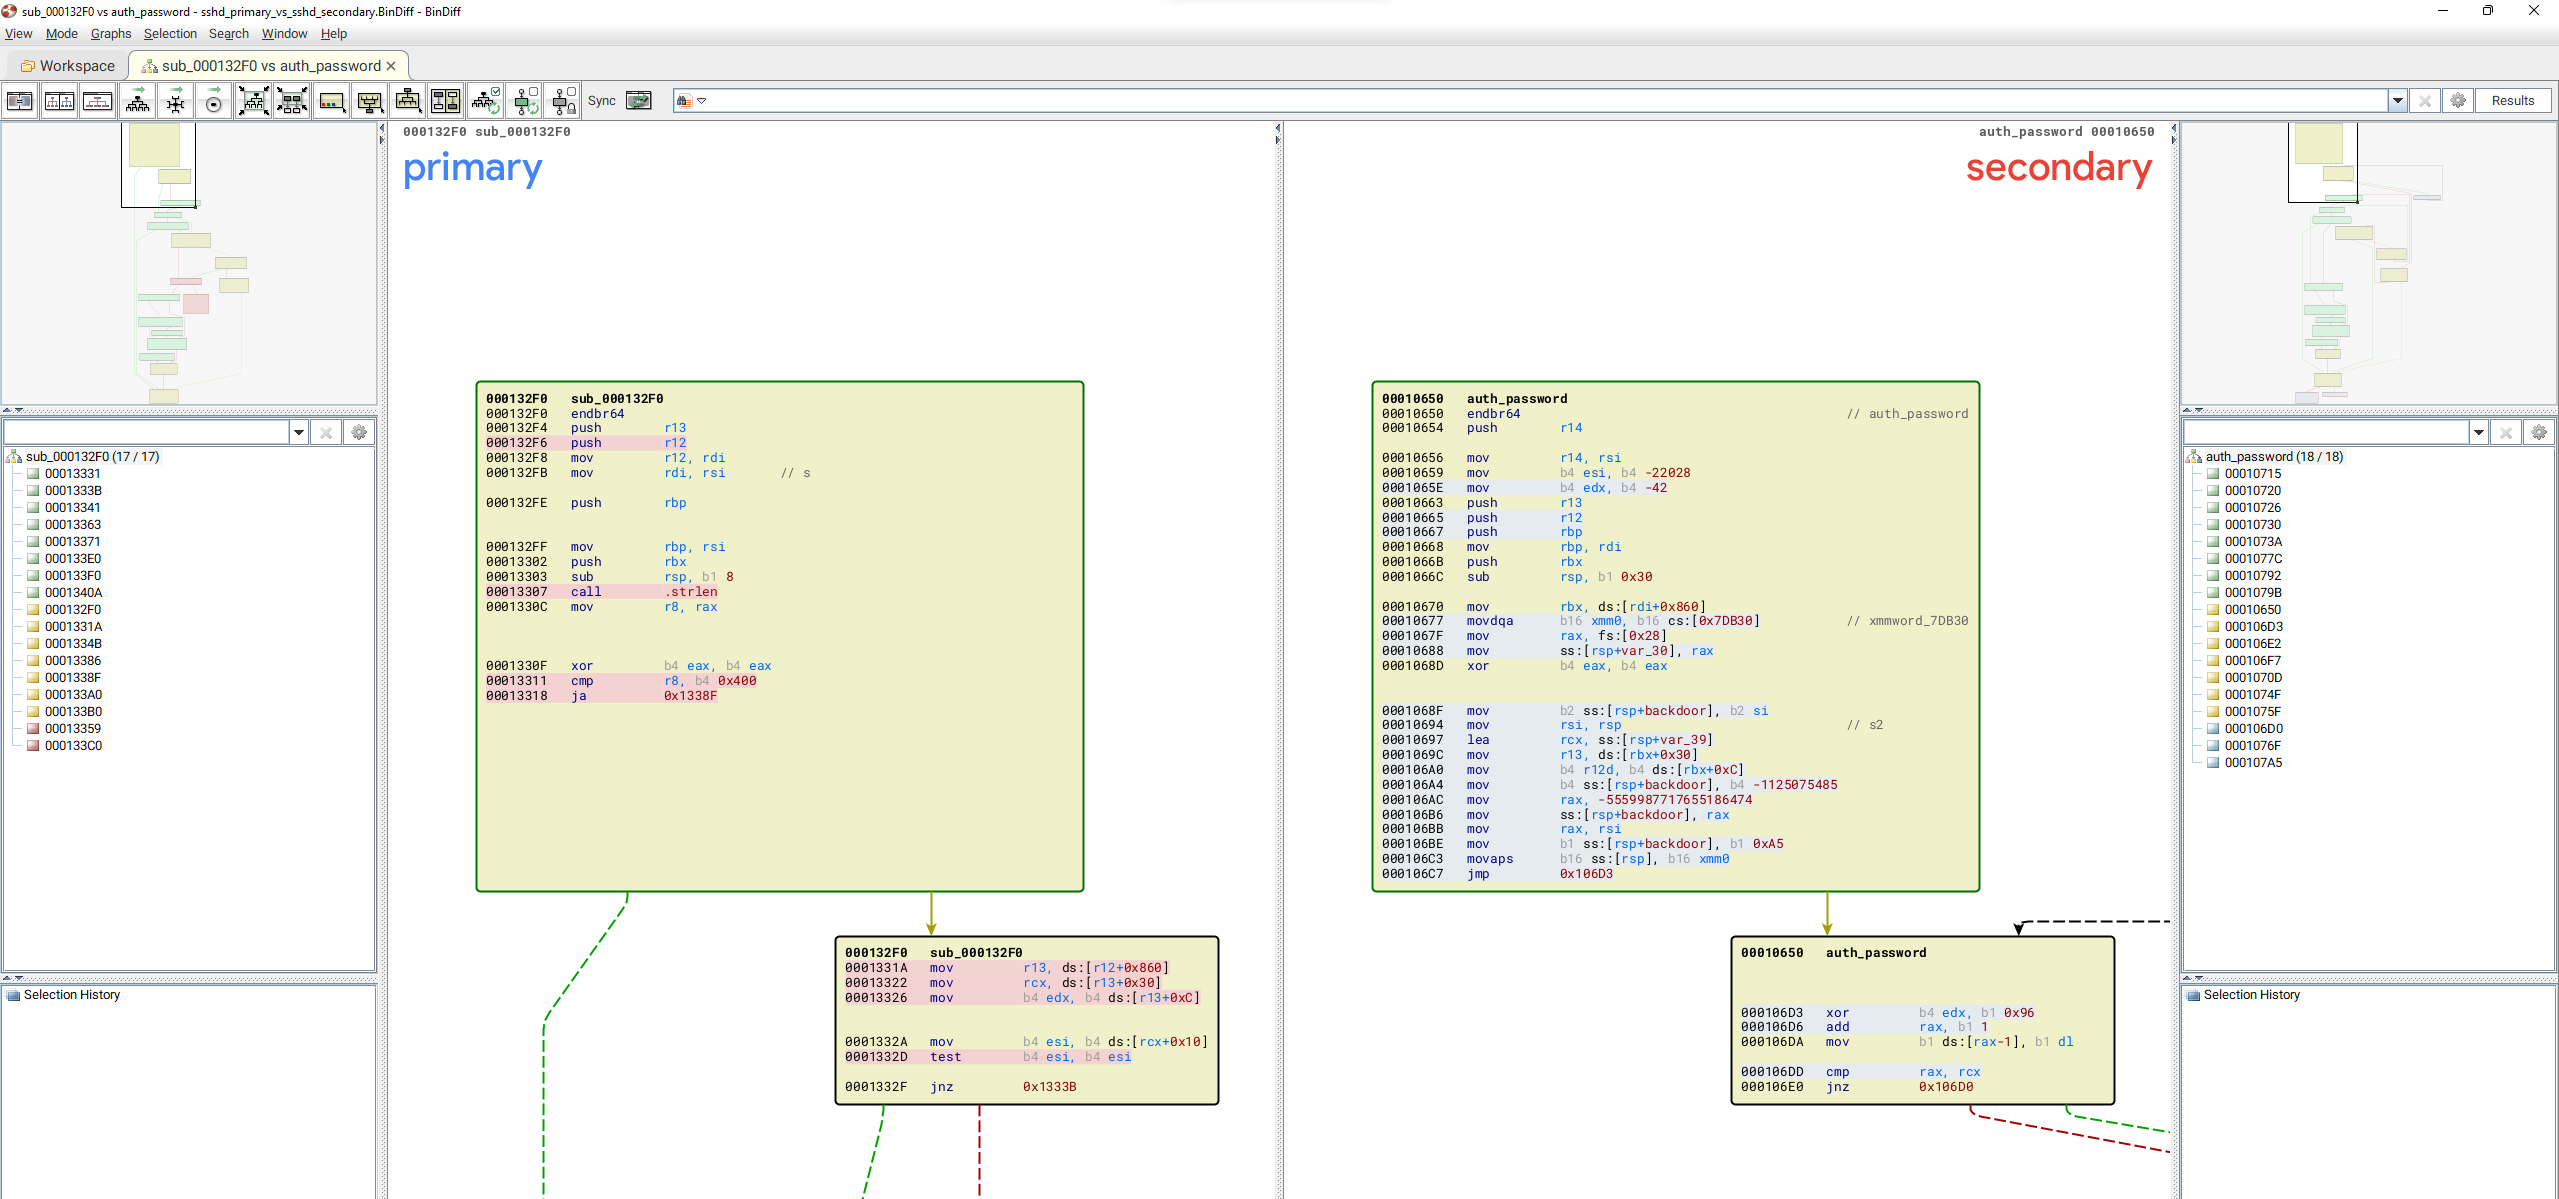Click the Sync views icon
The width and height of the screenshot is (2559, 1199).
pyautogui.click(x=638, y=101)
